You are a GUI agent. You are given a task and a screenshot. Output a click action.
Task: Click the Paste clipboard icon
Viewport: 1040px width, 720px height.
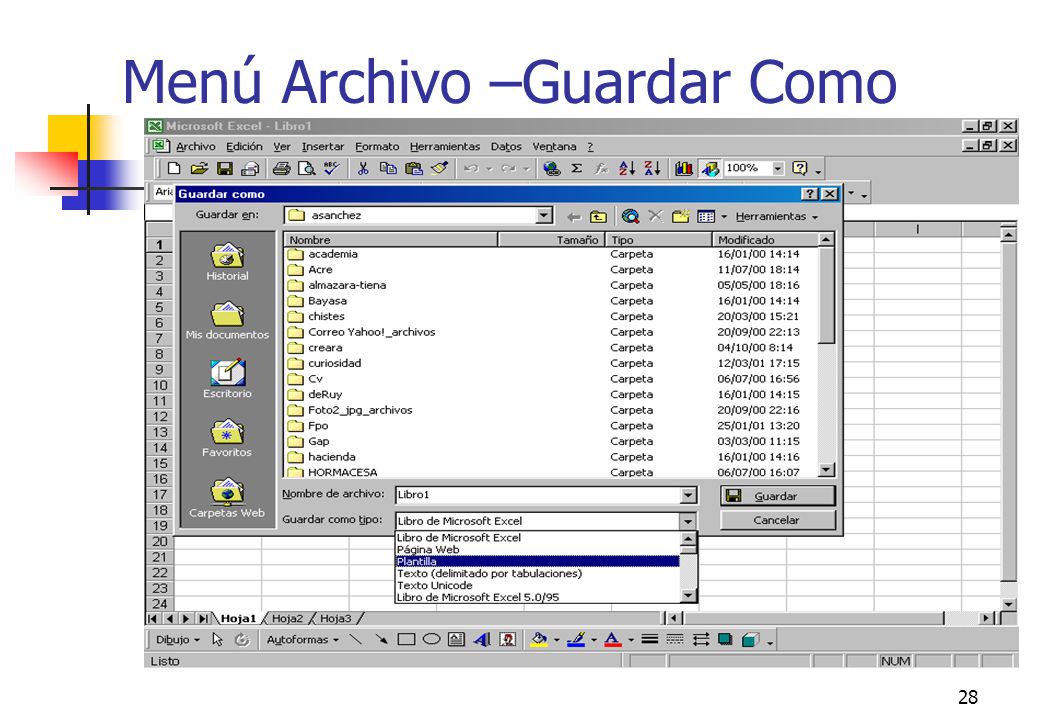(413, 168)
